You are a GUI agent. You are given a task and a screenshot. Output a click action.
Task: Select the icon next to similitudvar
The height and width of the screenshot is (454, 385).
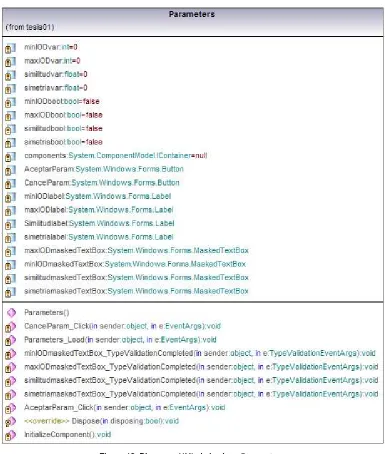[x=10, y=75]
